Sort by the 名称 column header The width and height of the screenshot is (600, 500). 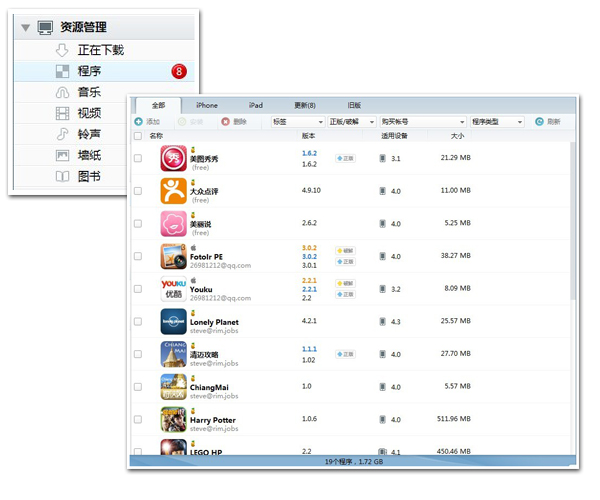156,136
